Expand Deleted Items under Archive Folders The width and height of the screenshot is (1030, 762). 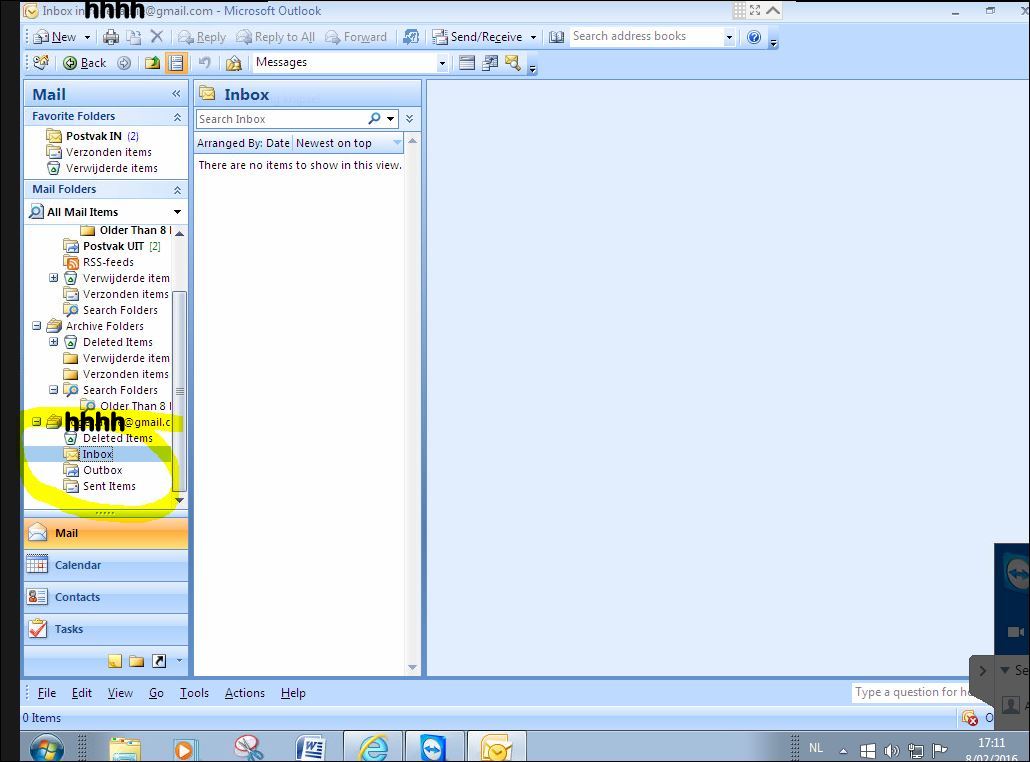[x=54, y=342]
